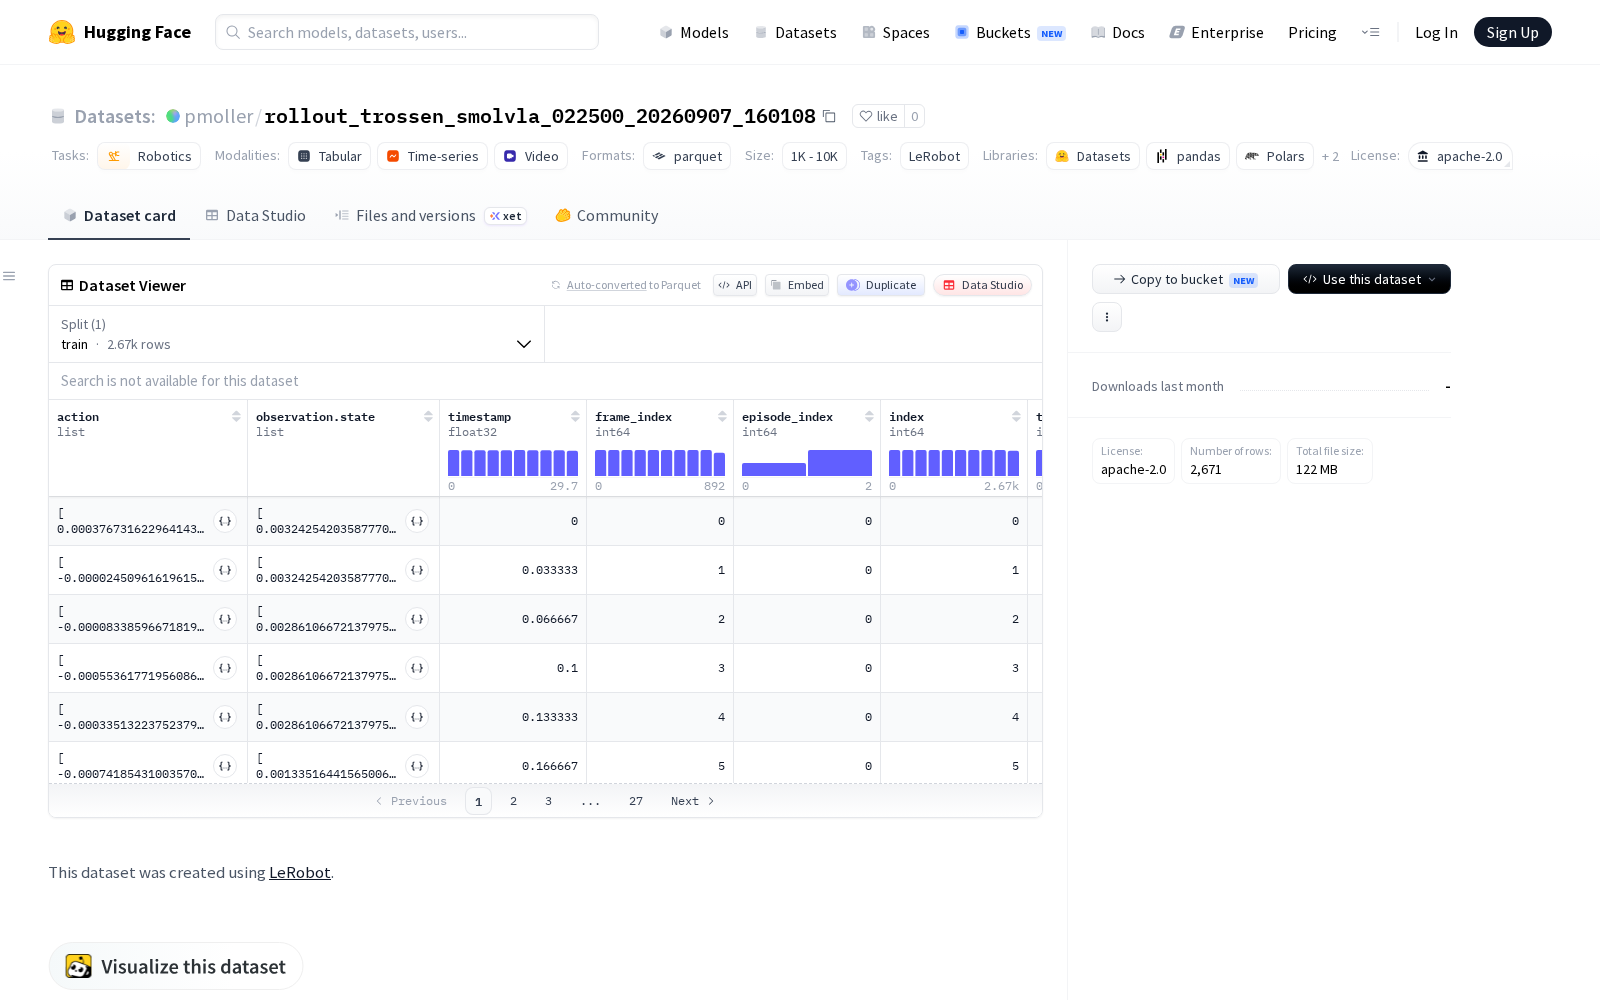Sort by the episode_index column
Image resolution: width=1600 pixels, height=1000 pixels.
click(869, 417)
